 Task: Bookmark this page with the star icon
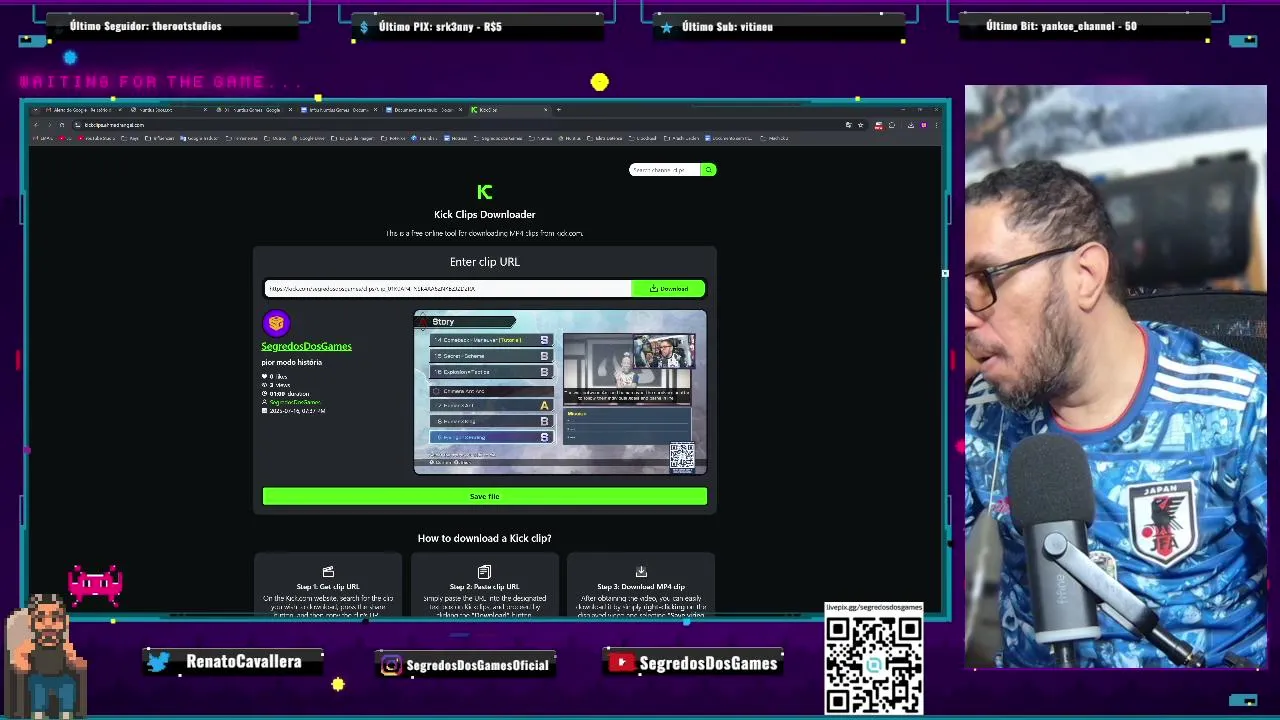pos(860,125)
